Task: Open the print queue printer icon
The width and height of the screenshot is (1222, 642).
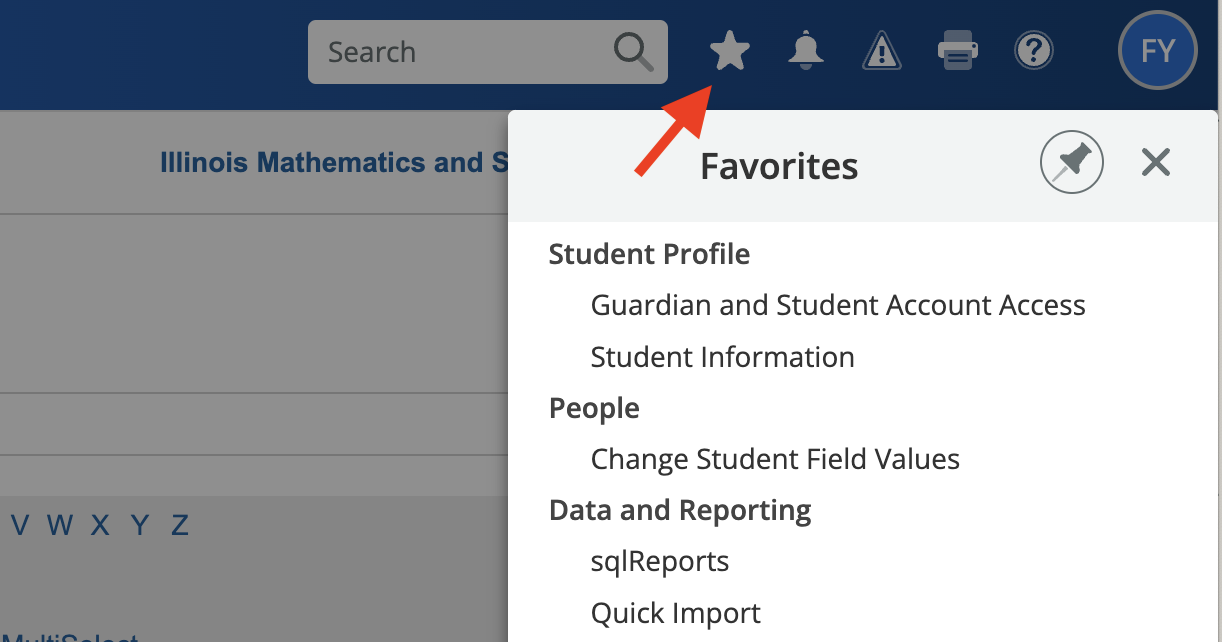Action: 957,51
